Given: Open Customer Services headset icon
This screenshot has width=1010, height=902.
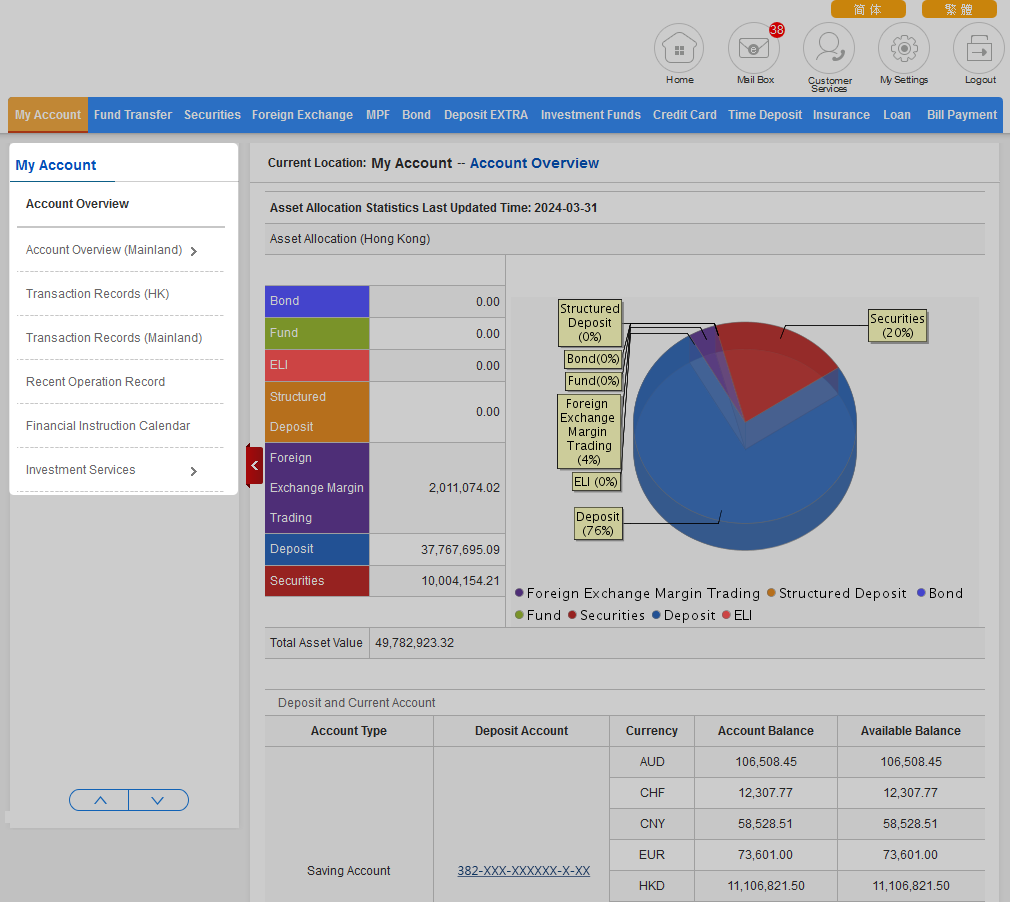Looking at the screenshot, I should [x=829, y=48].
